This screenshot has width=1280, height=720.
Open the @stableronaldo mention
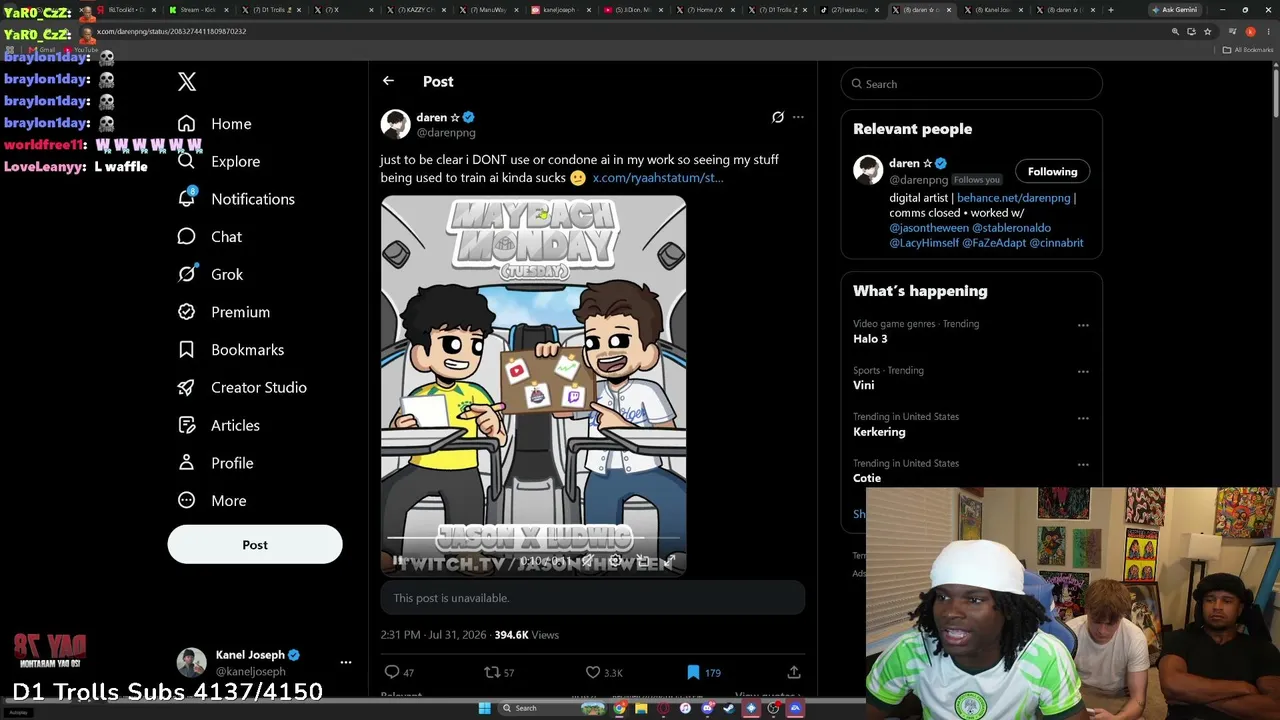[x=1012, y=228]
